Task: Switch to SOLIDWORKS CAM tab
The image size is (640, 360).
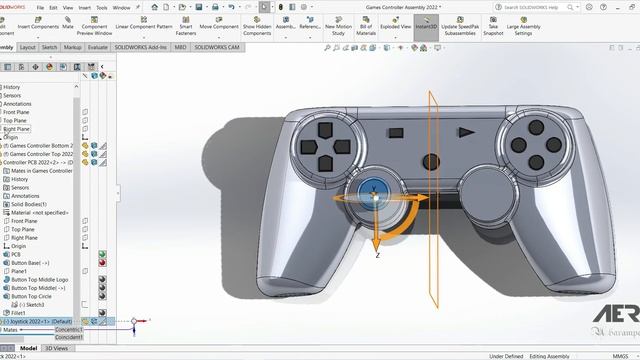Action: 217,47
